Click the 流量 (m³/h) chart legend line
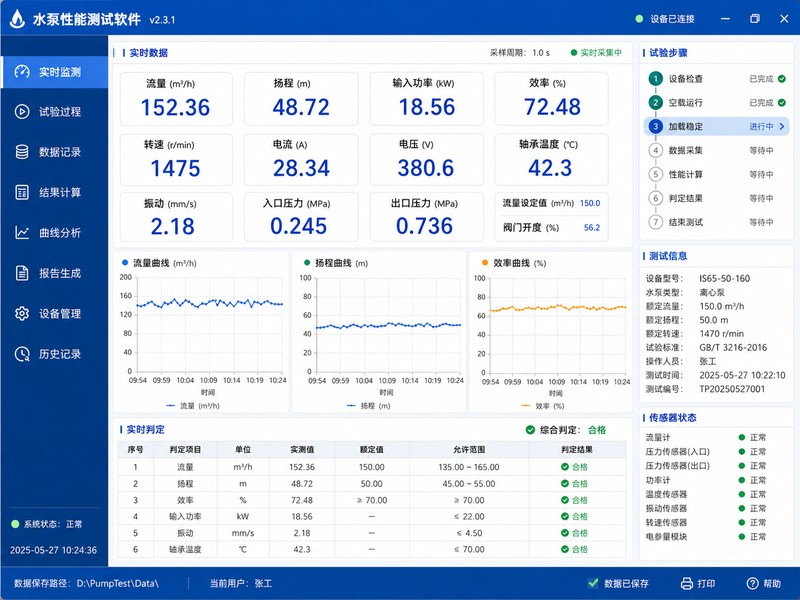This screenshot has width=800, height=600. point(170,406)
